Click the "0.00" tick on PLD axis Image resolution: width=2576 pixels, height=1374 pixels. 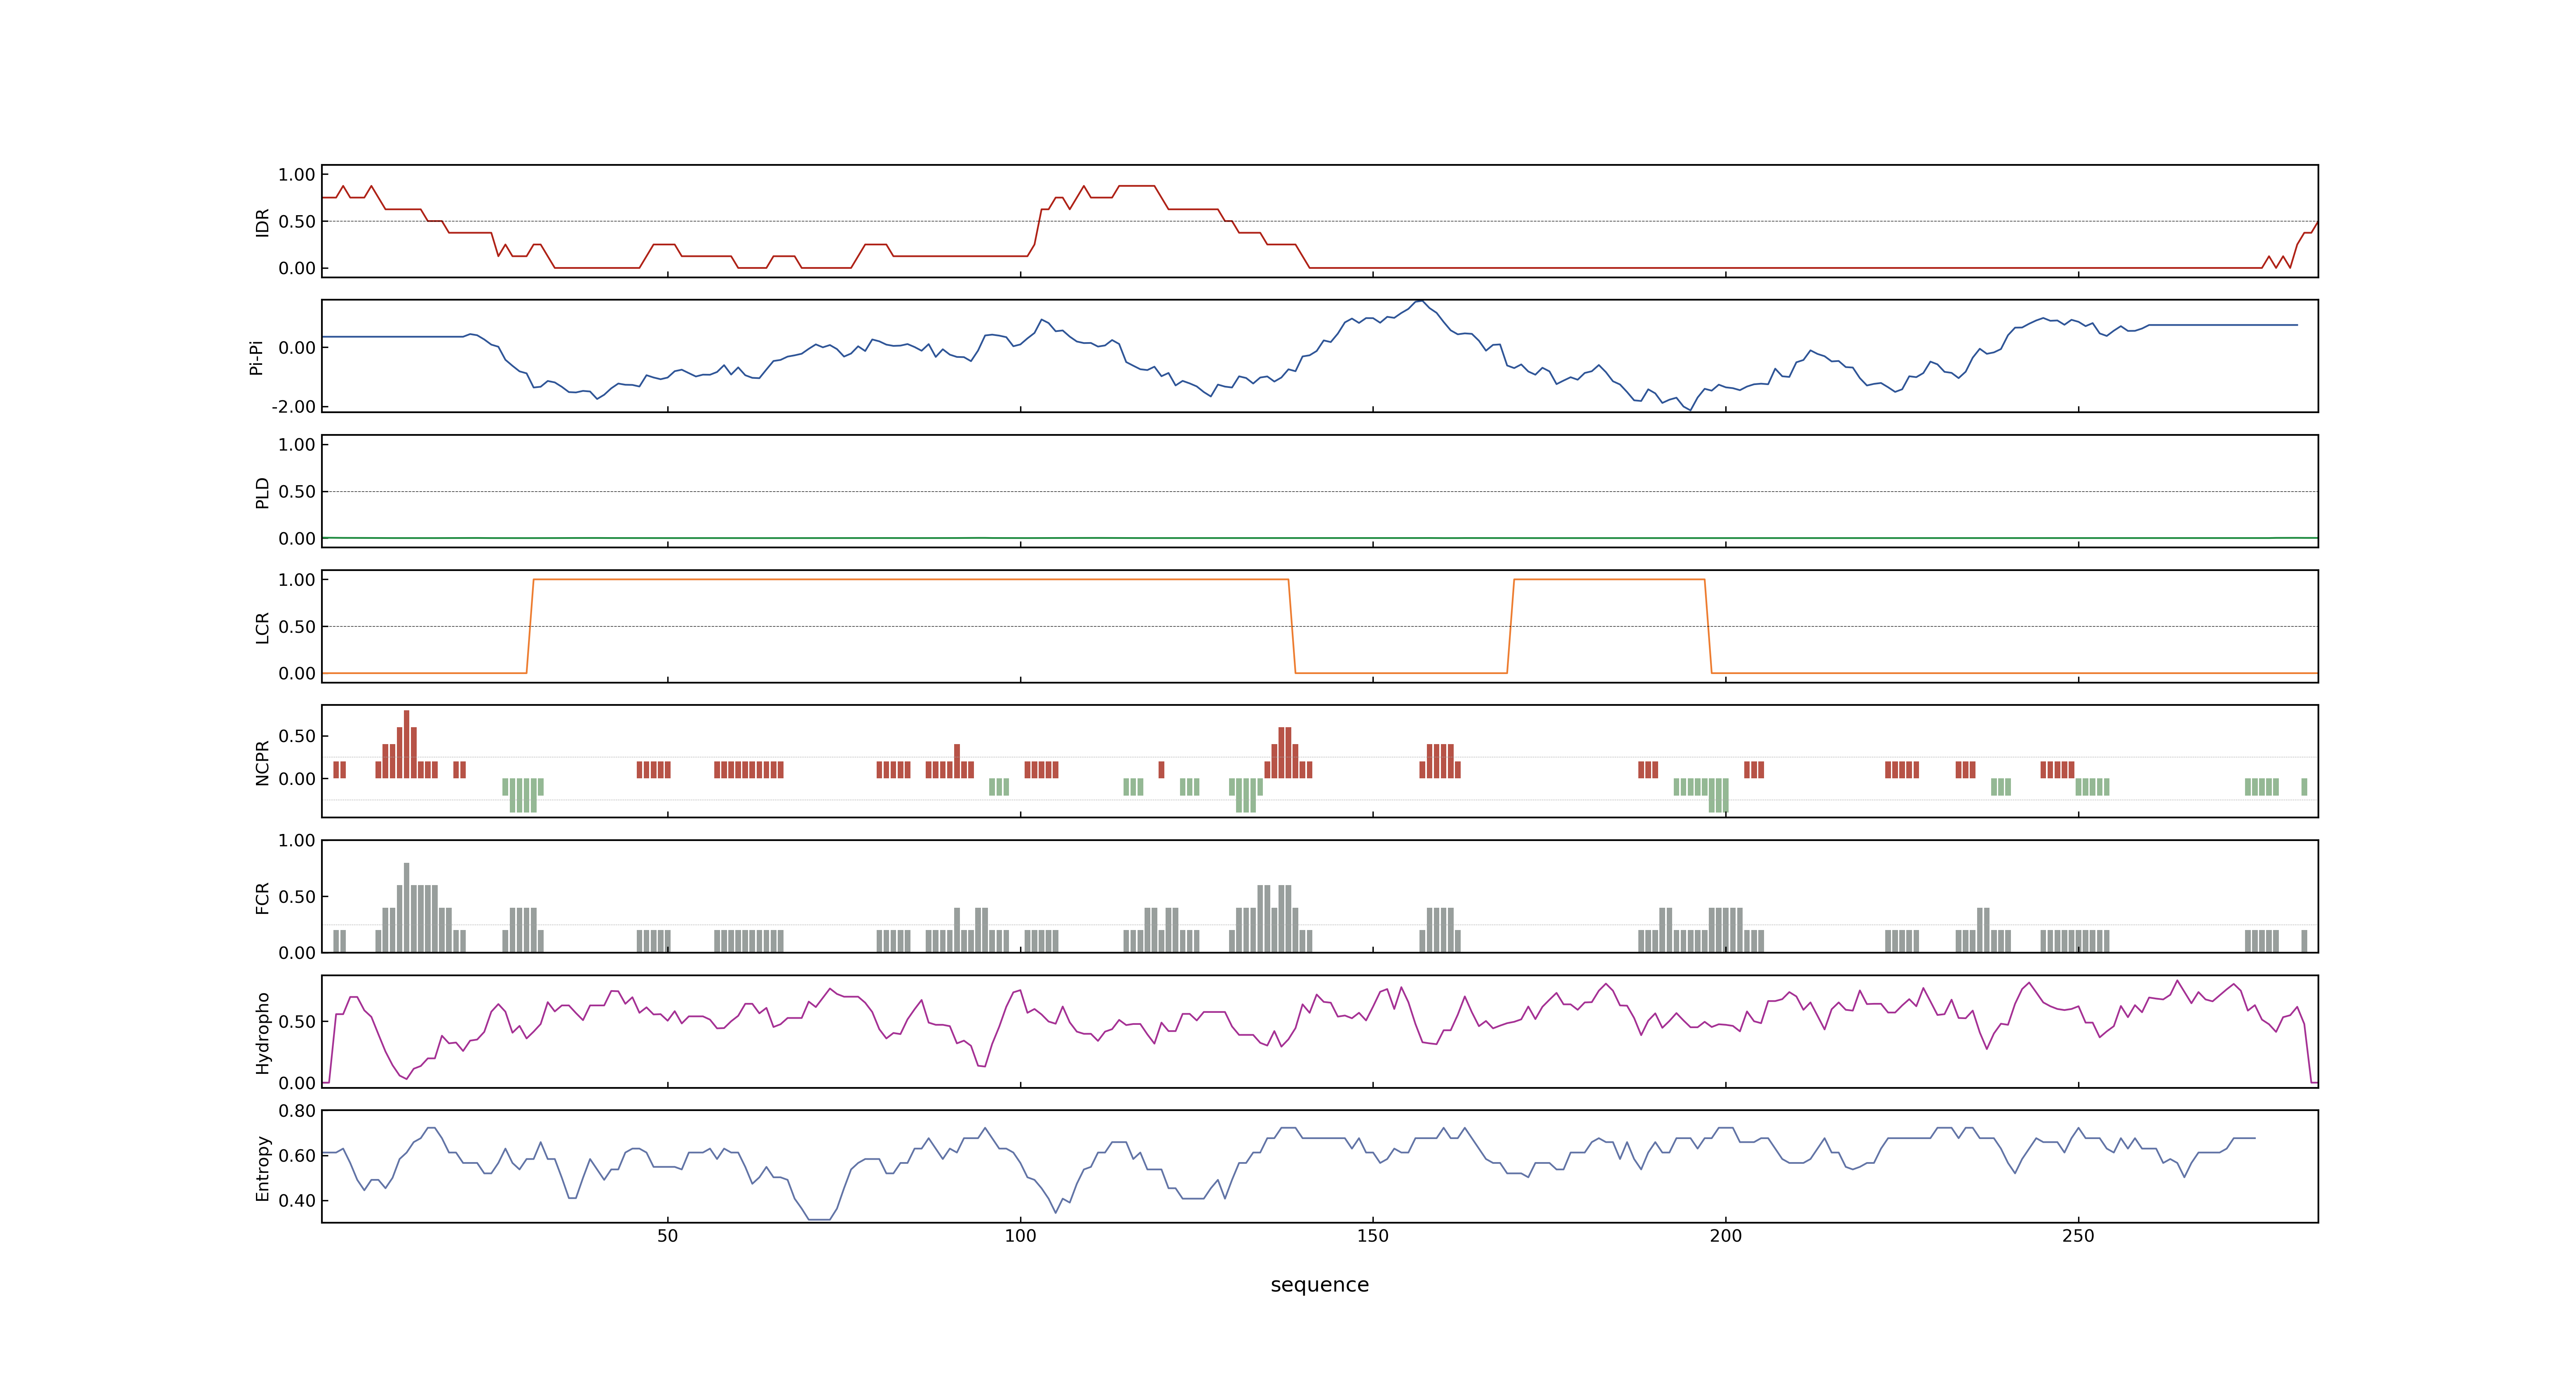point(297,538)
